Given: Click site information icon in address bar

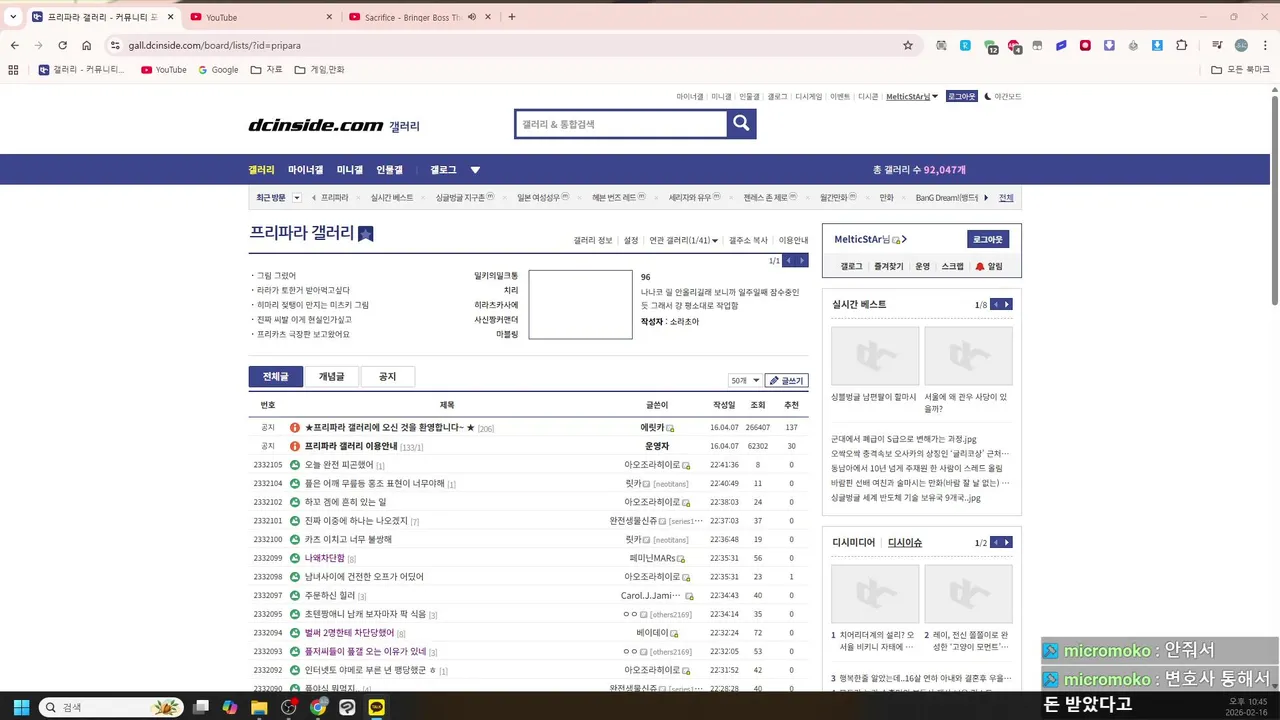Looking at the screenshot, I should [x=116, y=45].
